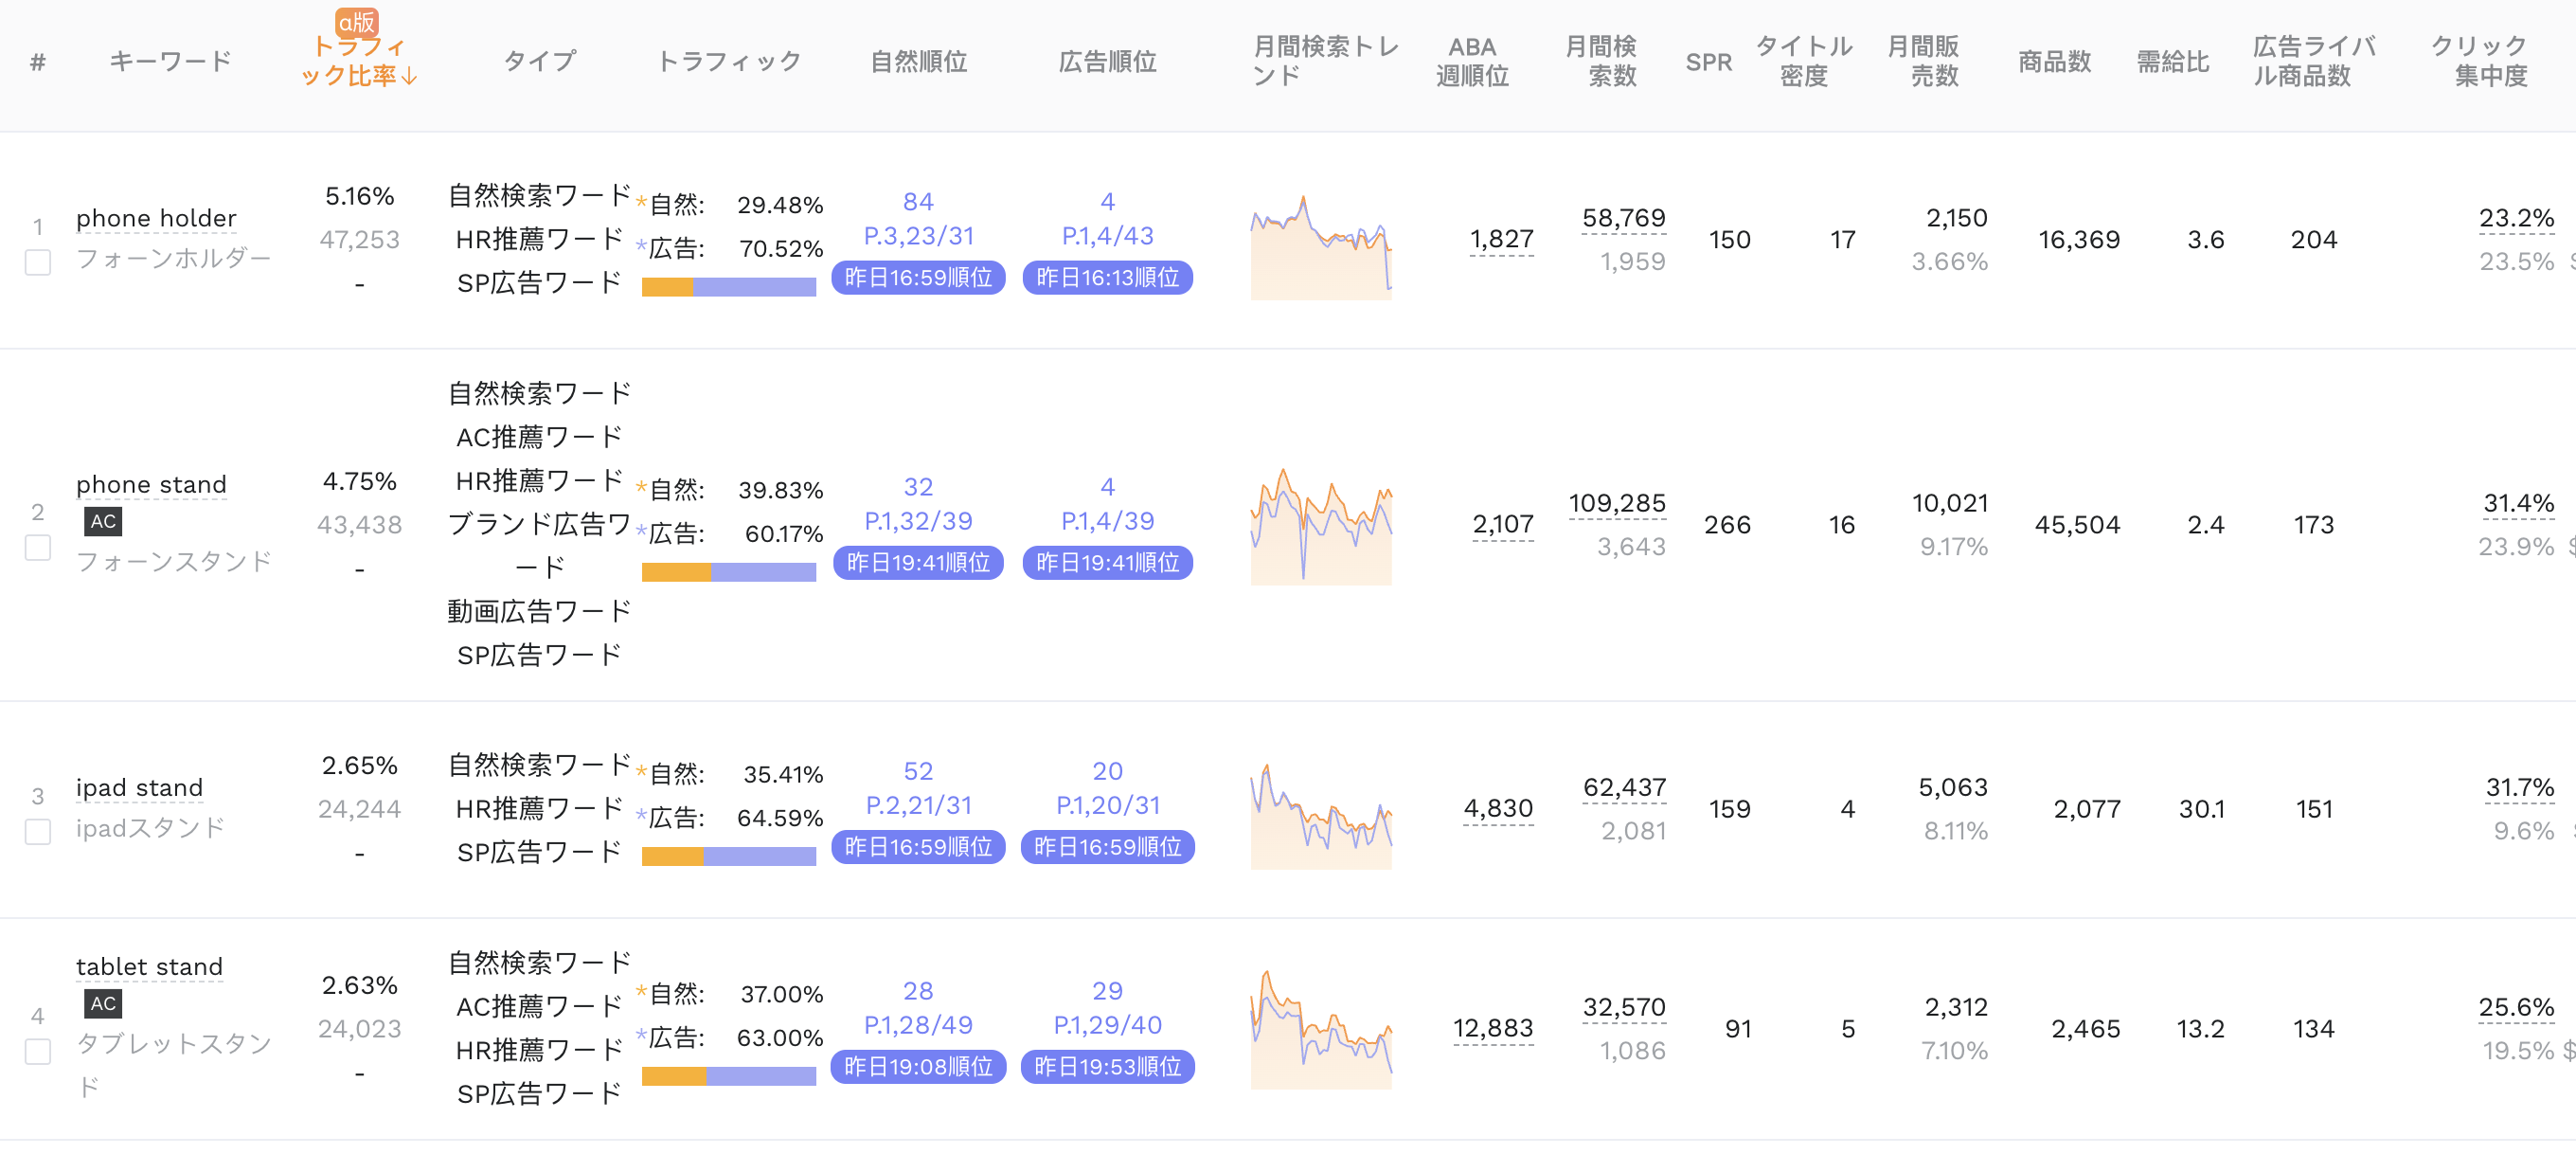Click ABA rank 12,883 for tablet stand
The width and height of the screenshot is (2576, 1154).
point(1493,1028)
